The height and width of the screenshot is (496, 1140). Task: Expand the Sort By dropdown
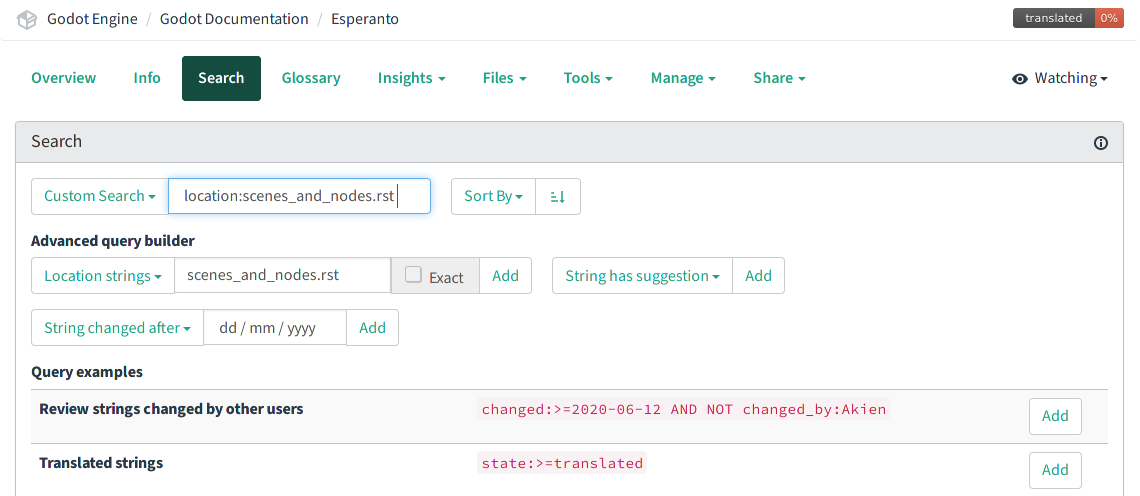tap(493, 196)
